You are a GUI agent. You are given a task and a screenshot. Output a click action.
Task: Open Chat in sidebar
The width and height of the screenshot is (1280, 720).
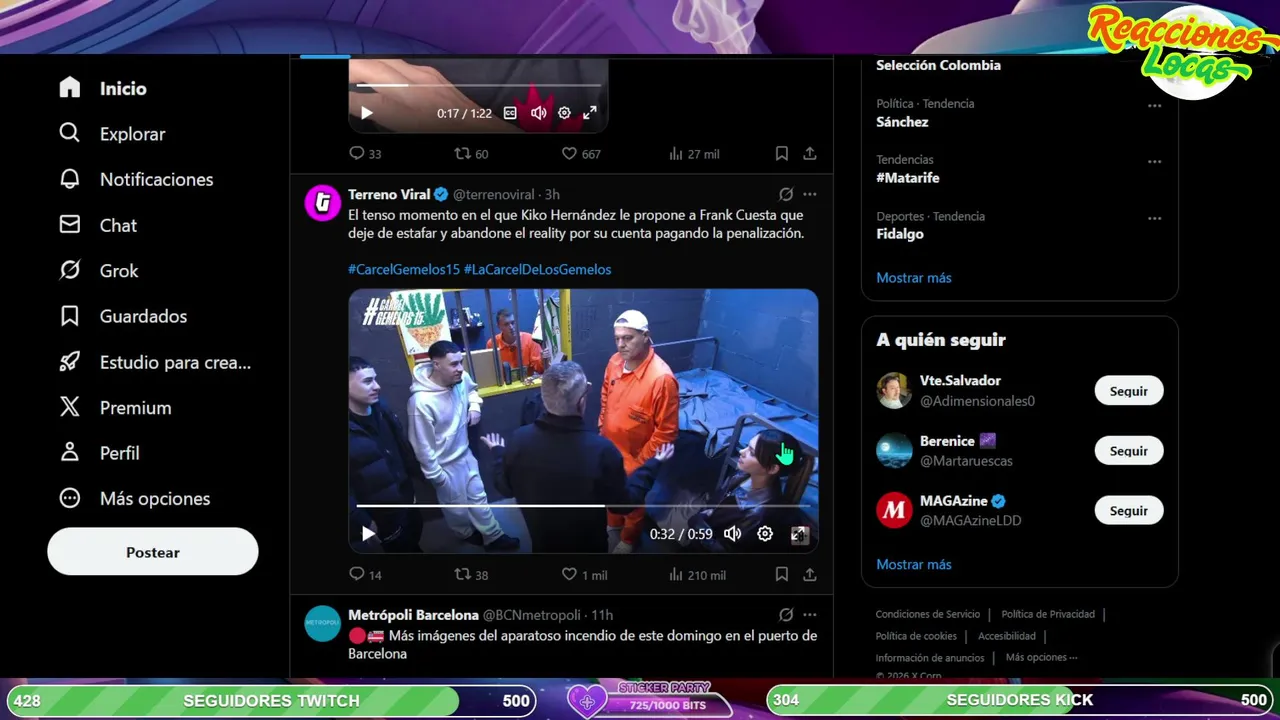tap(98, 225)
